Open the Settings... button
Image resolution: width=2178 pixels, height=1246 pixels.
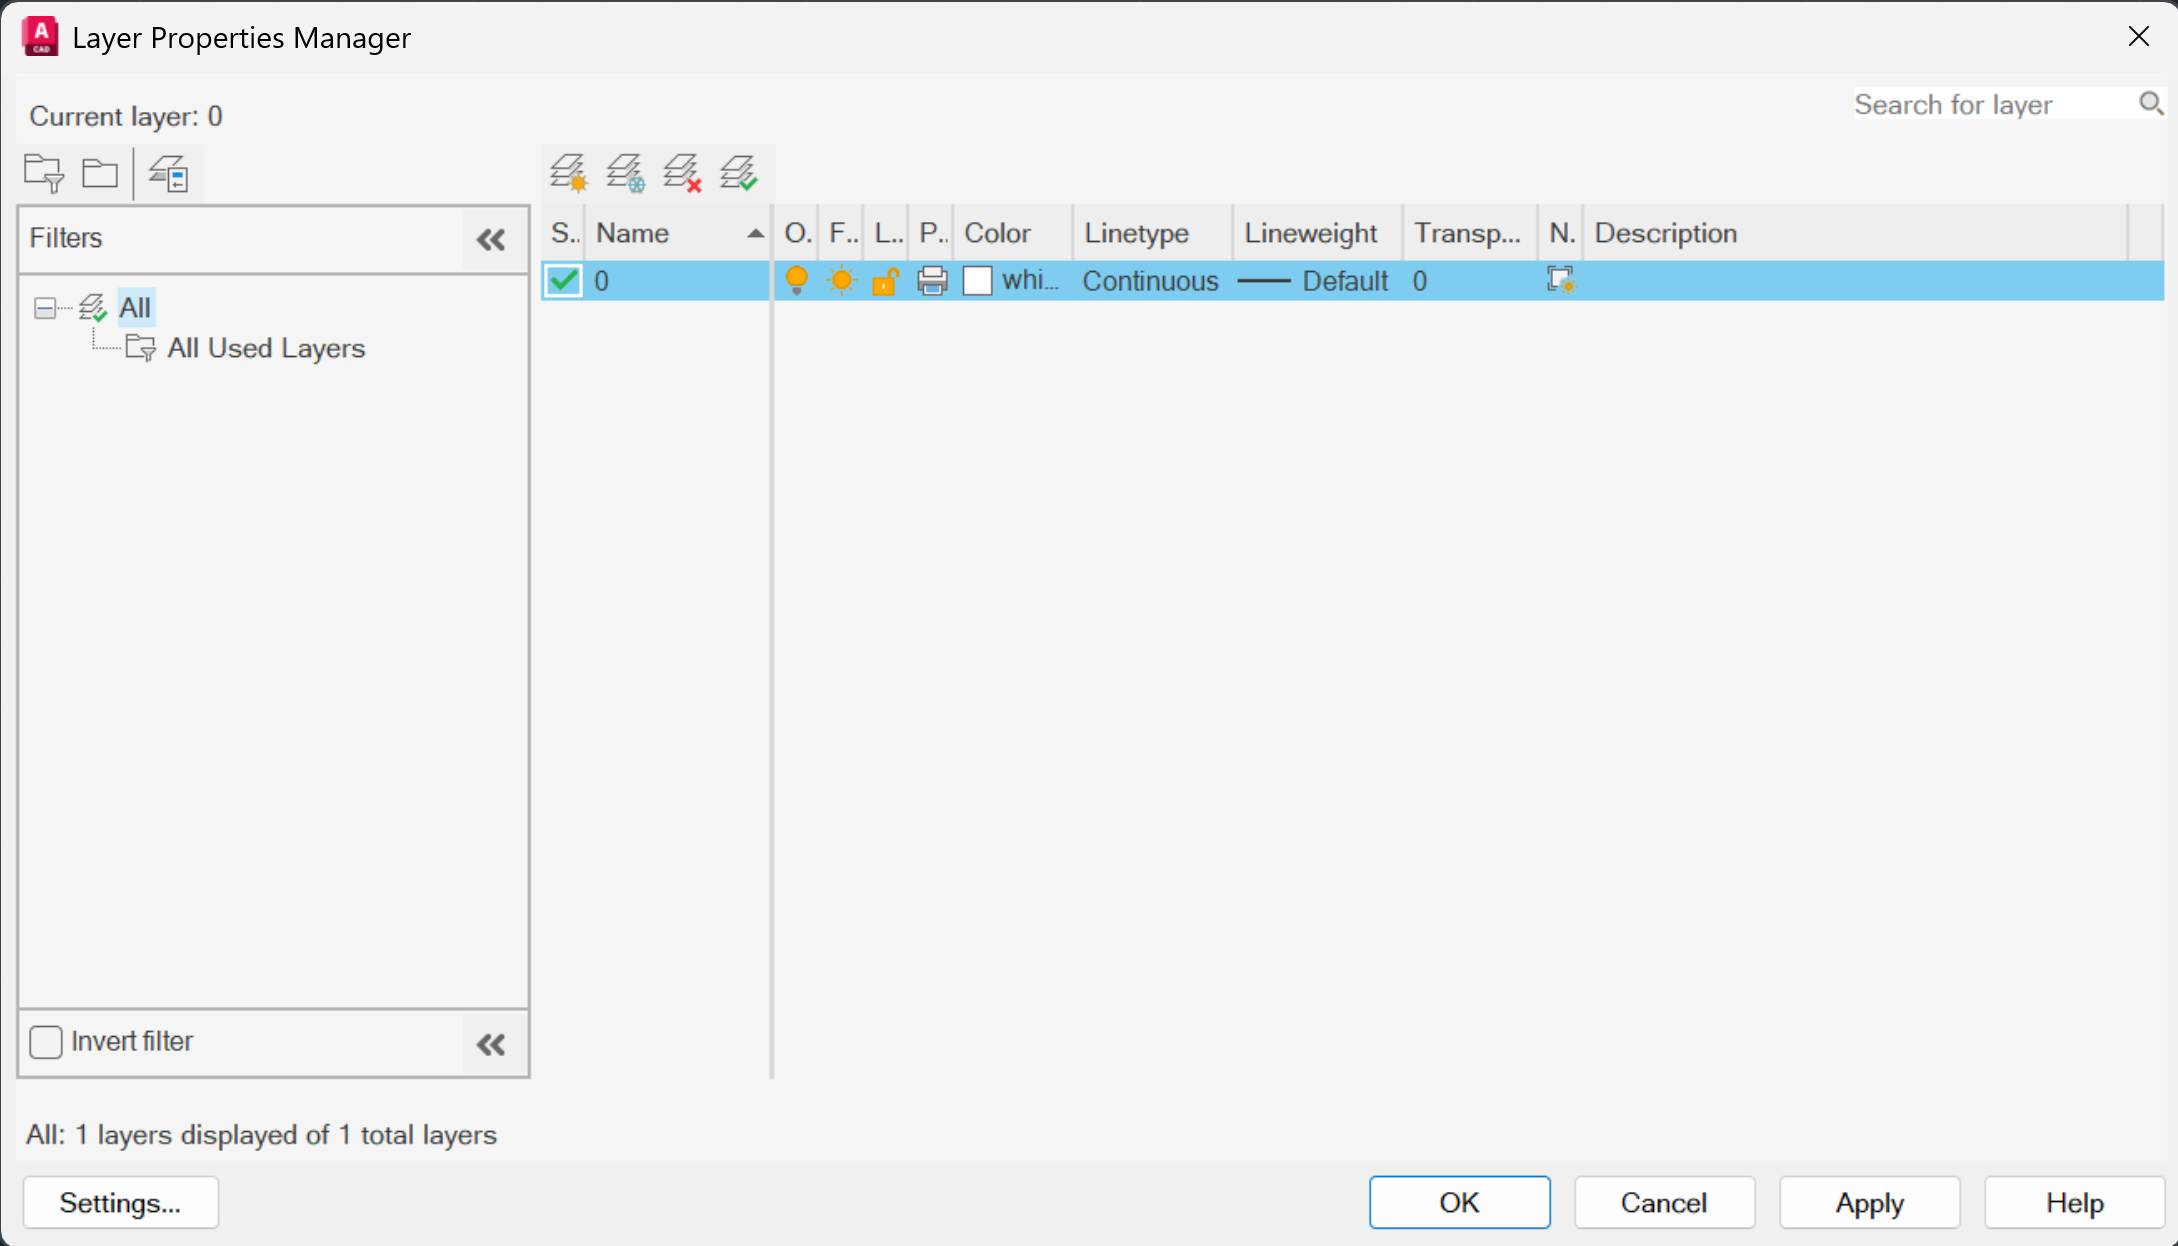point(120,1202)
